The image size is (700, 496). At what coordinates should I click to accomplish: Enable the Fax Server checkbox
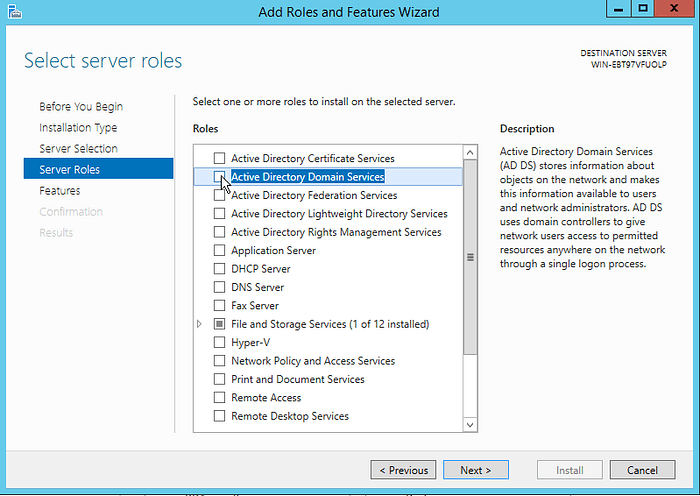pos(219,306)
